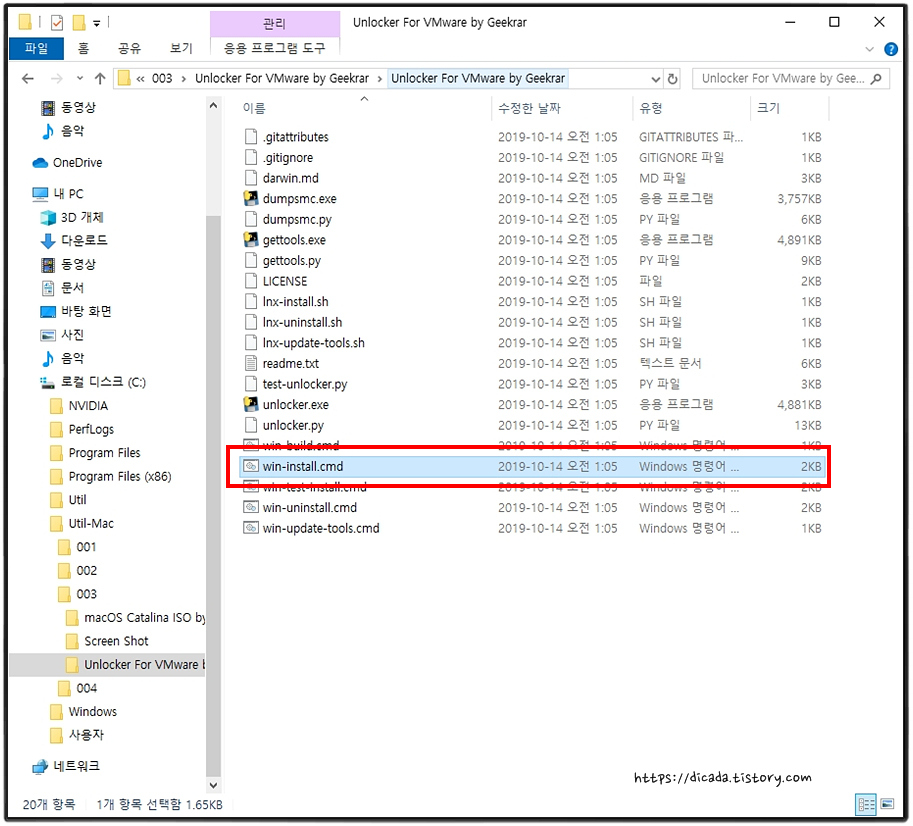
Task: Open the 파일 menu tab
Action: [36, 48]
